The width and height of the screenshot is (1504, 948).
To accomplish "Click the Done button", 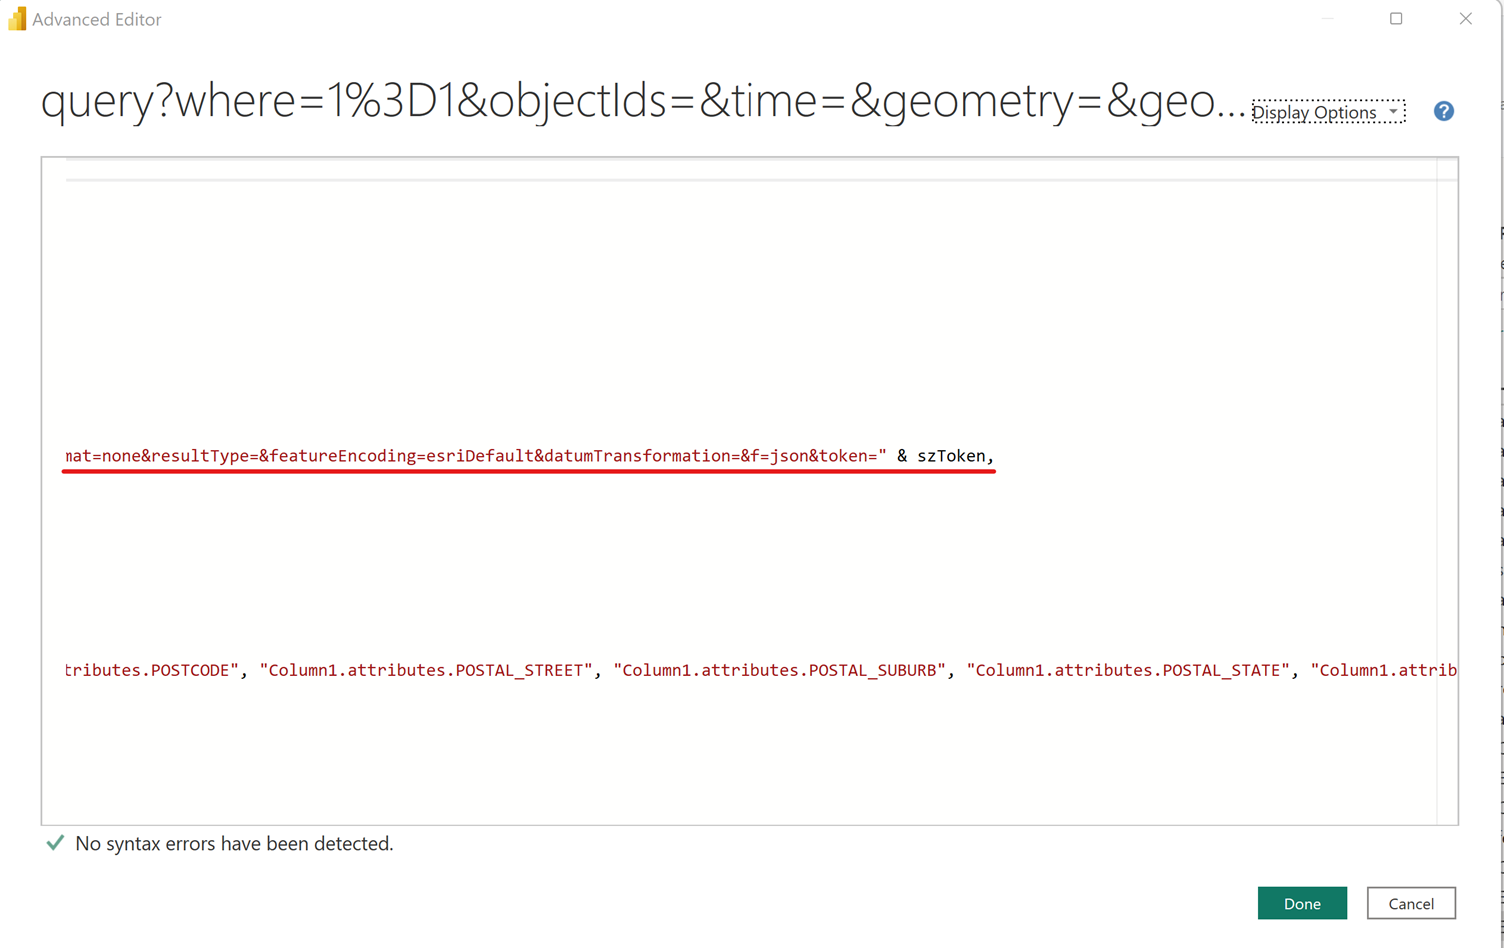I will [x=1302, y=903].
